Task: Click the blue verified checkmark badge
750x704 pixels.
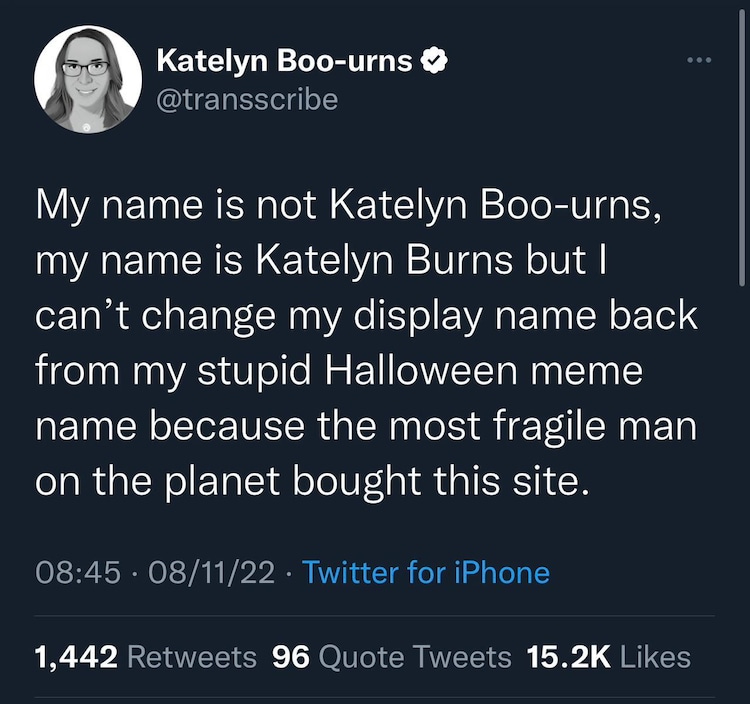Action: click(433, 60)
